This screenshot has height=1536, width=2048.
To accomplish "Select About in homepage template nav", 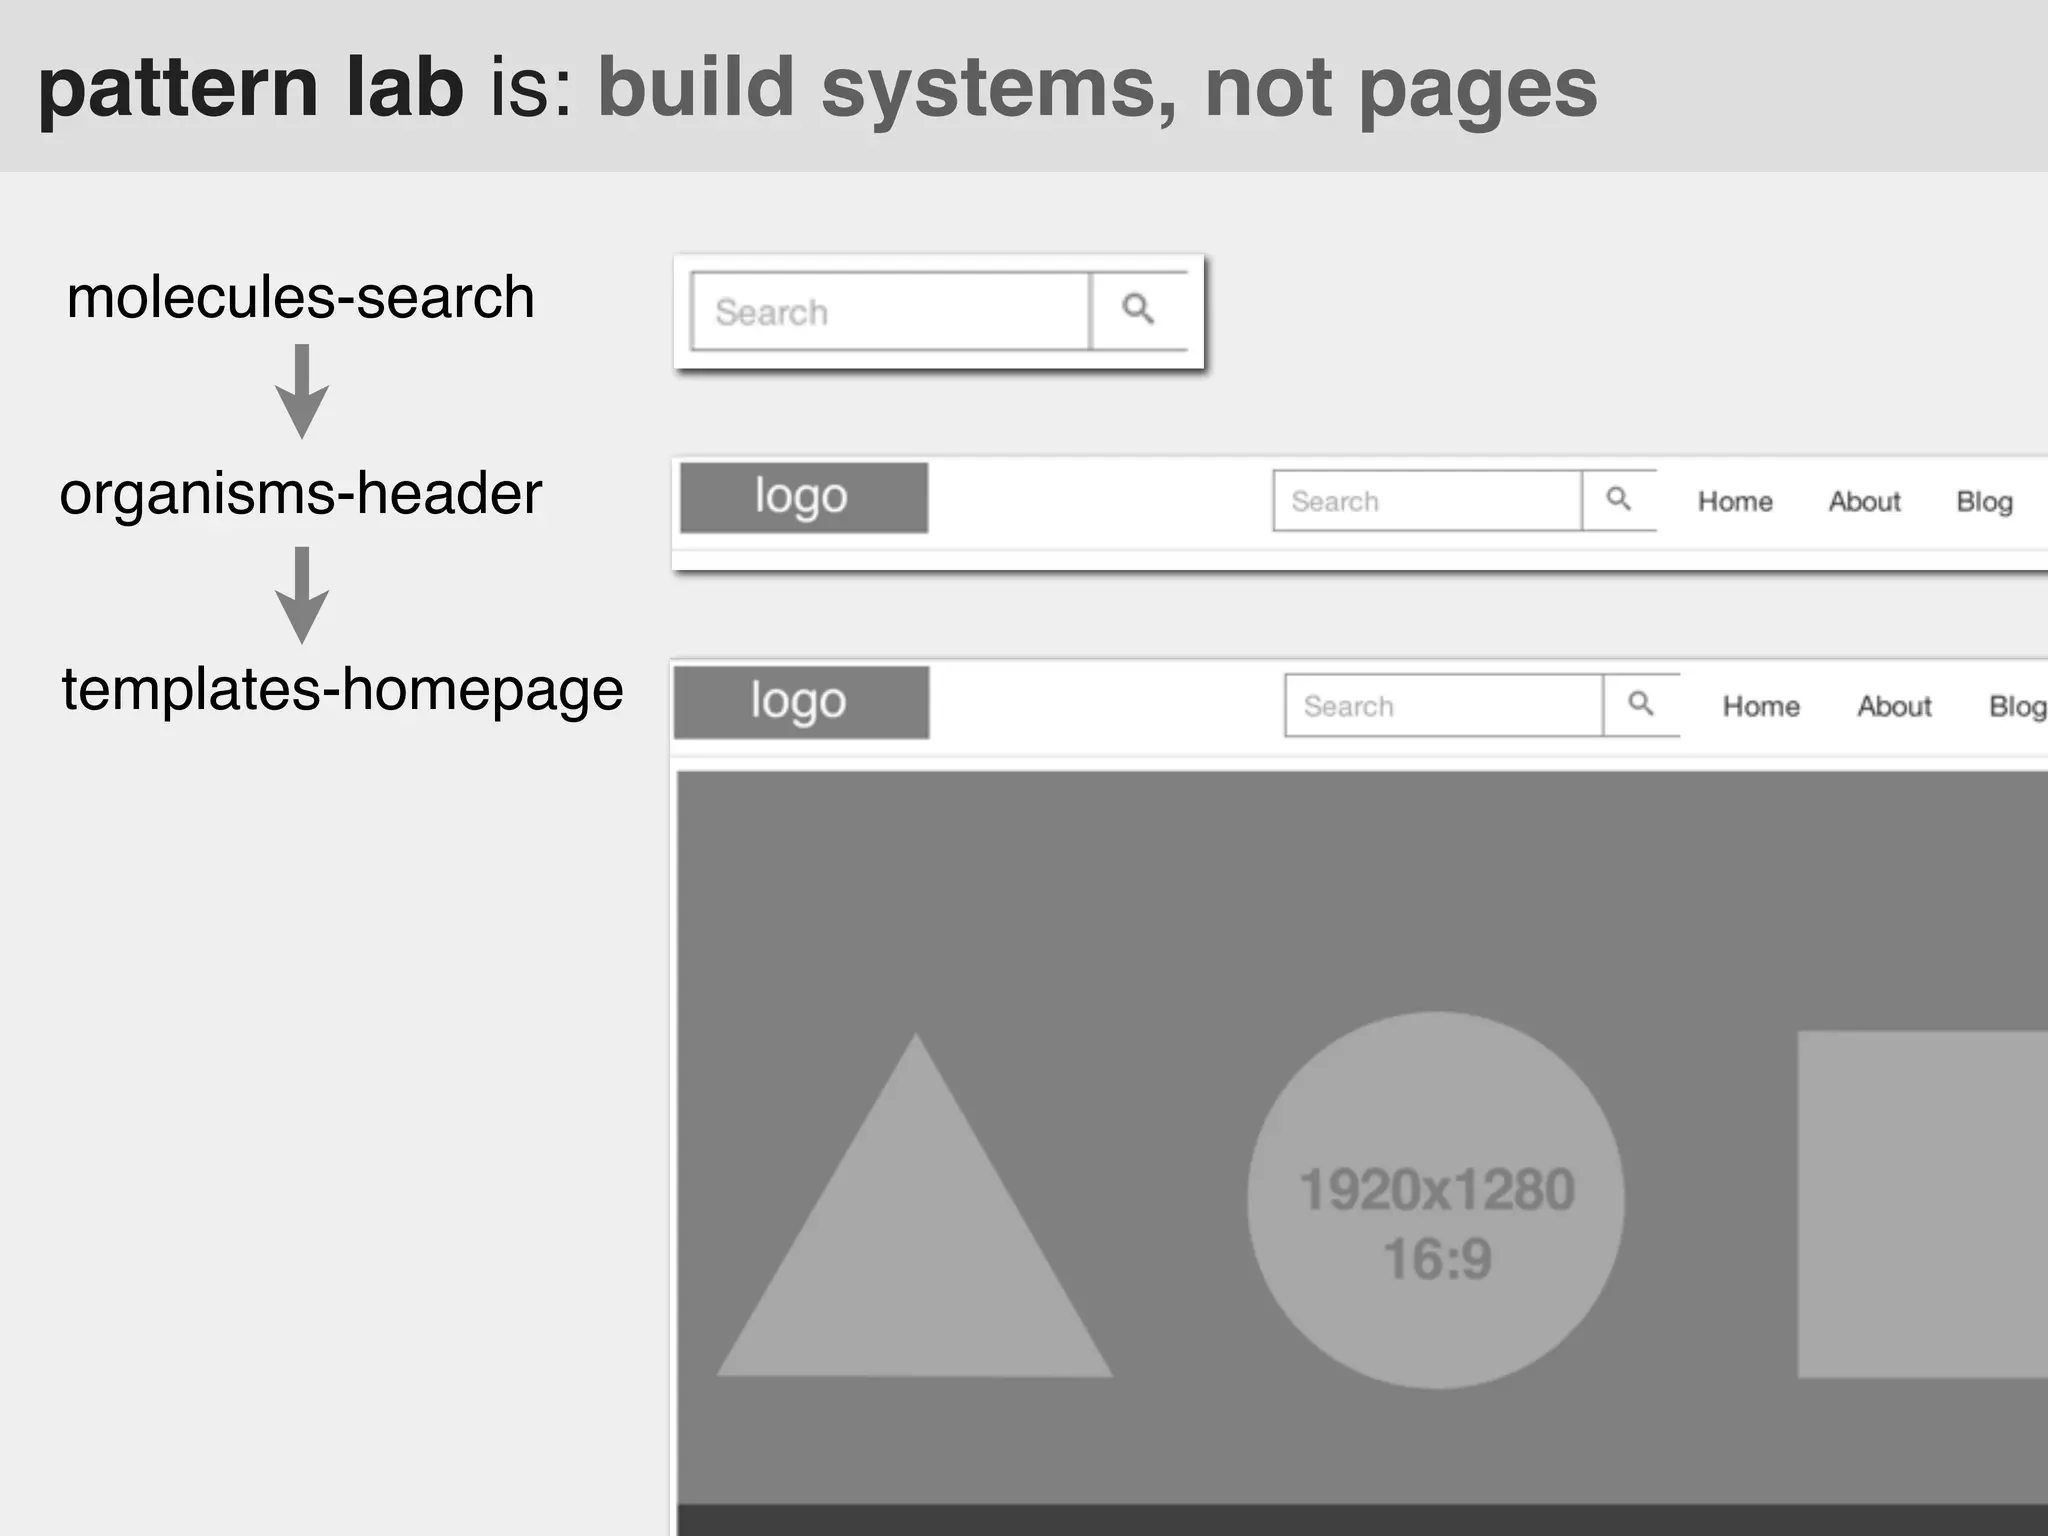I will (x=1894, y=707).
